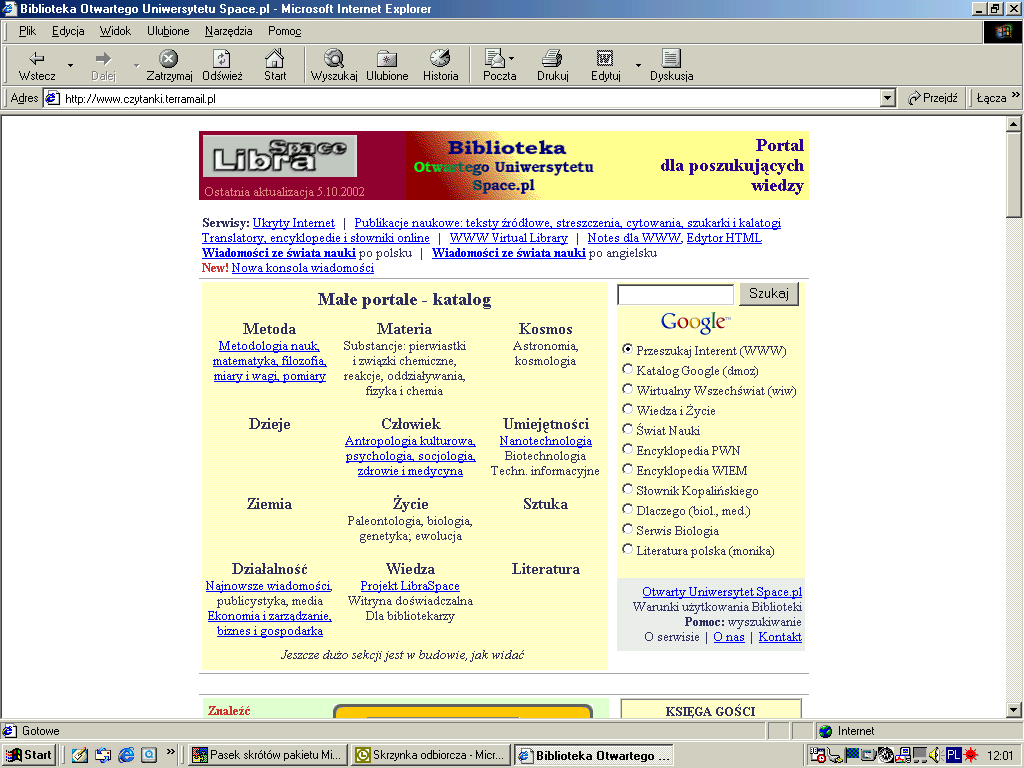Image resolution: width=1024 pixels, height=768 pixels.
Task: Click the Google search text field
Action: coord(675,295)
